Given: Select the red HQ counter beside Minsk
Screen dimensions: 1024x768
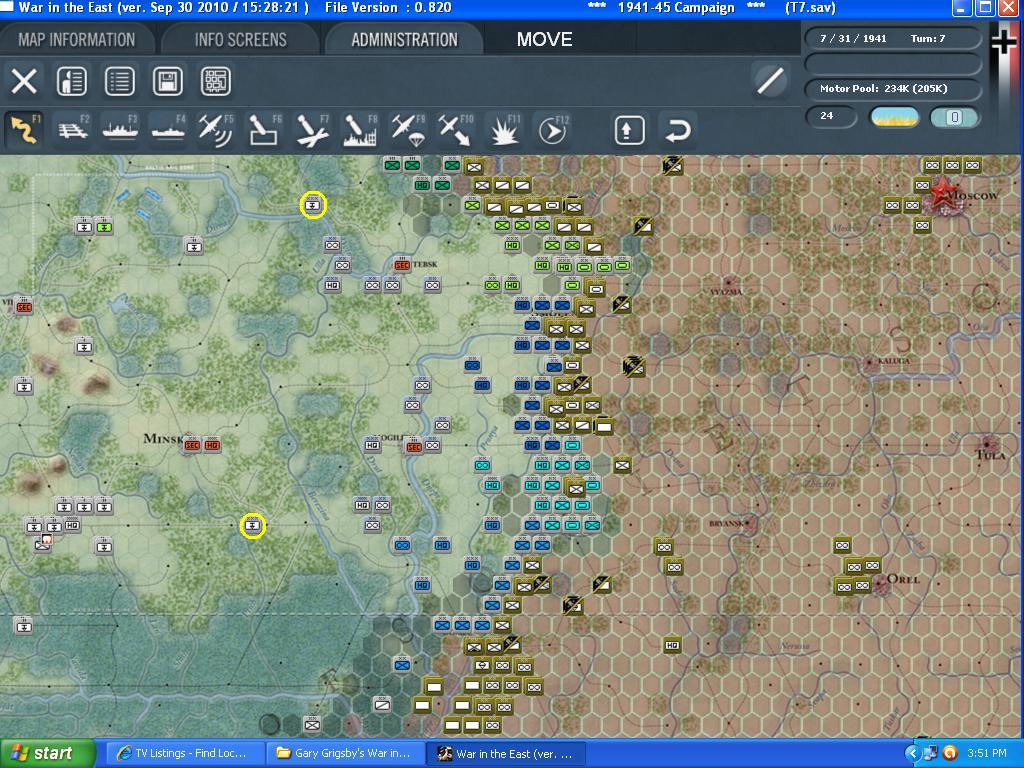Looking at the screenshot, I should tap(212, 445).
